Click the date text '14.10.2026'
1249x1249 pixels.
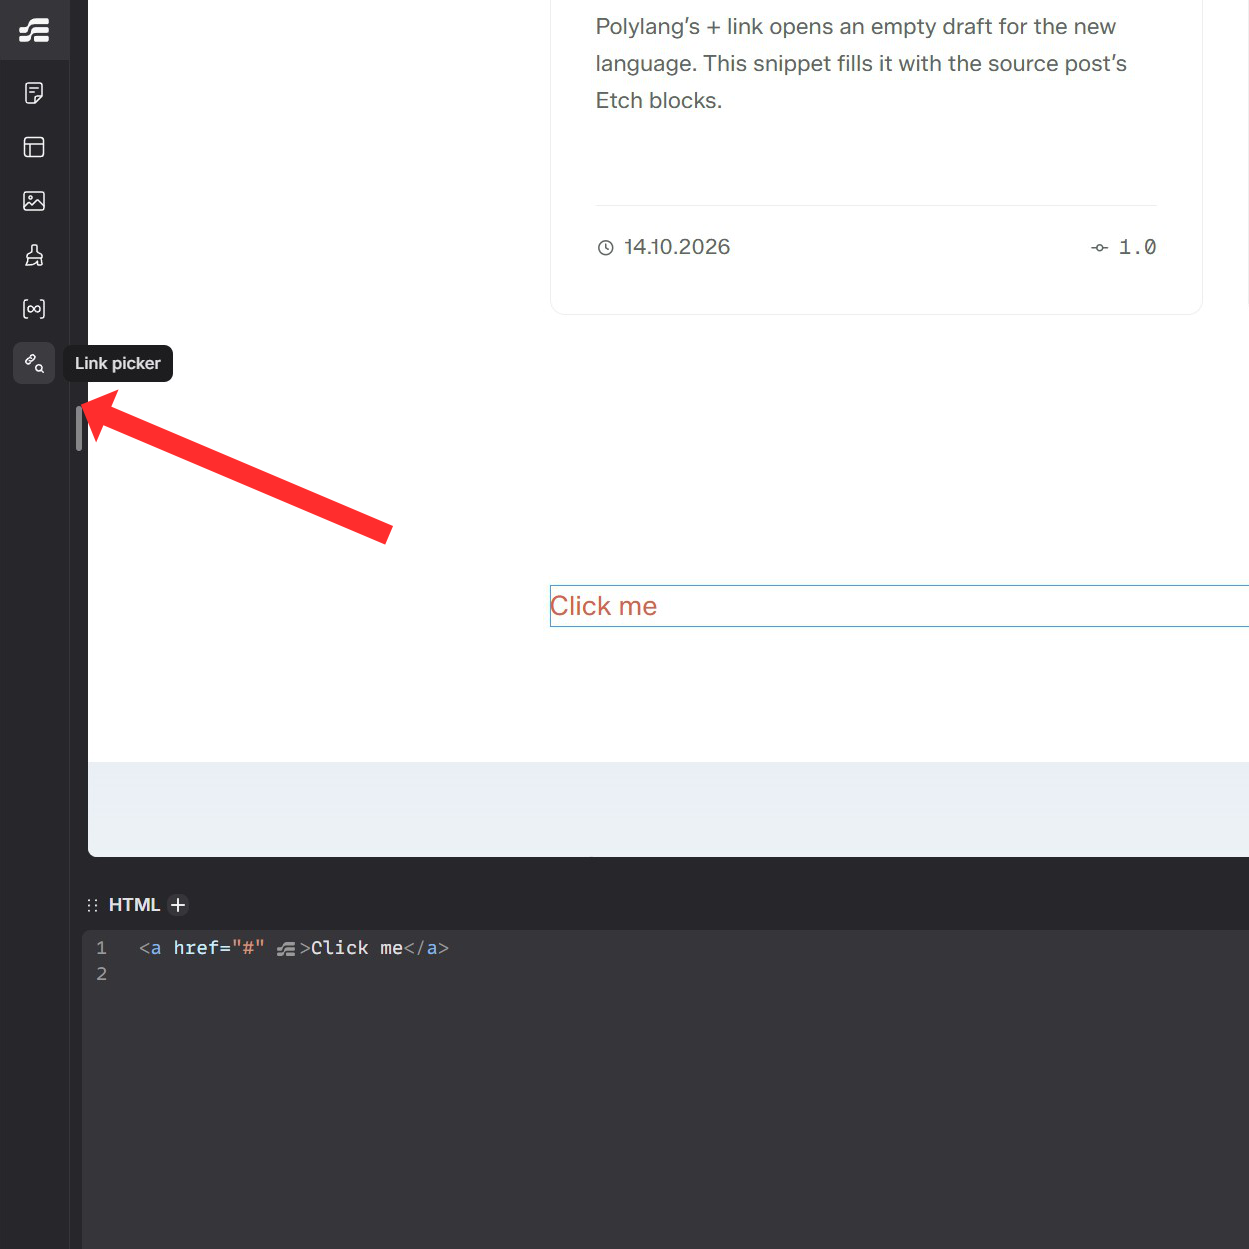coord(677,247)
